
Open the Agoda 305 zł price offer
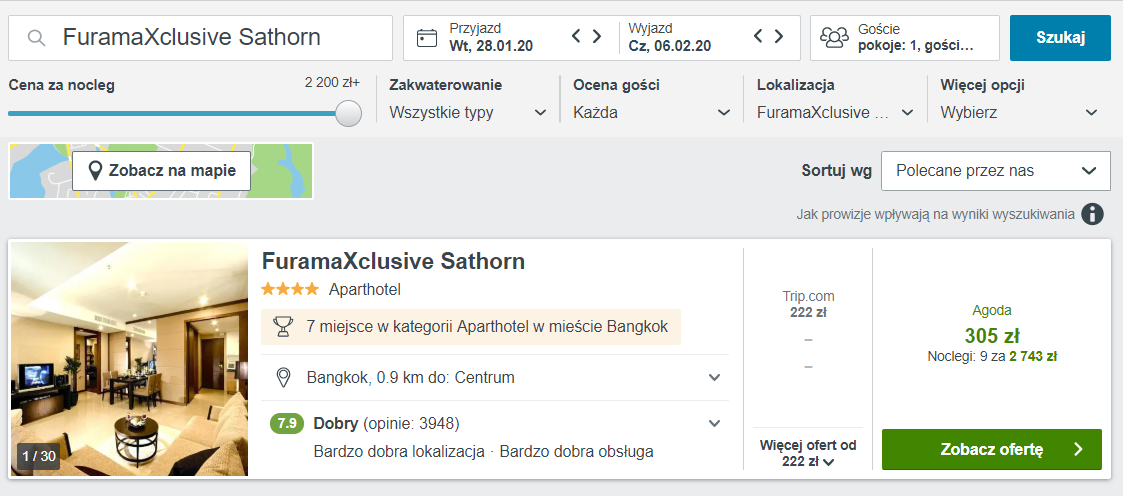point(992,335)
